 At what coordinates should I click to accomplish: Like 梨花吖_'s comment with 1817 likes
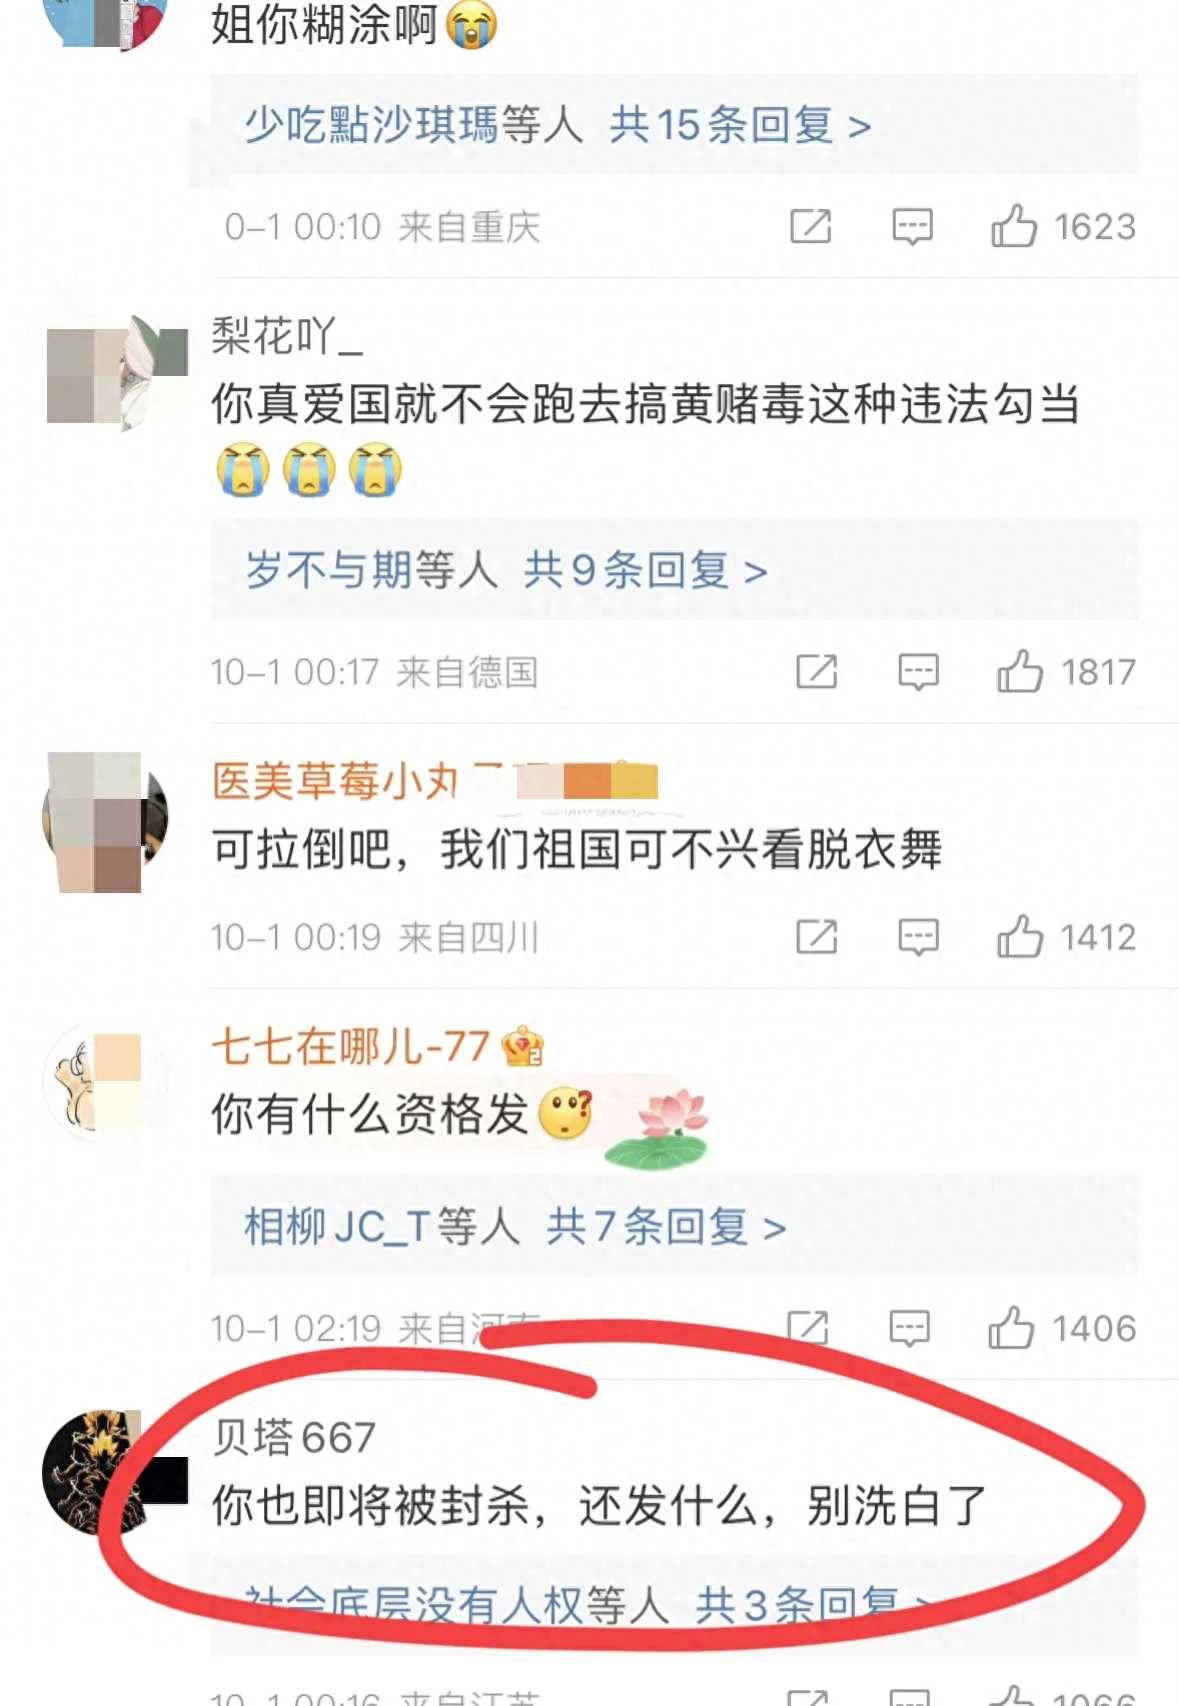1019,671
